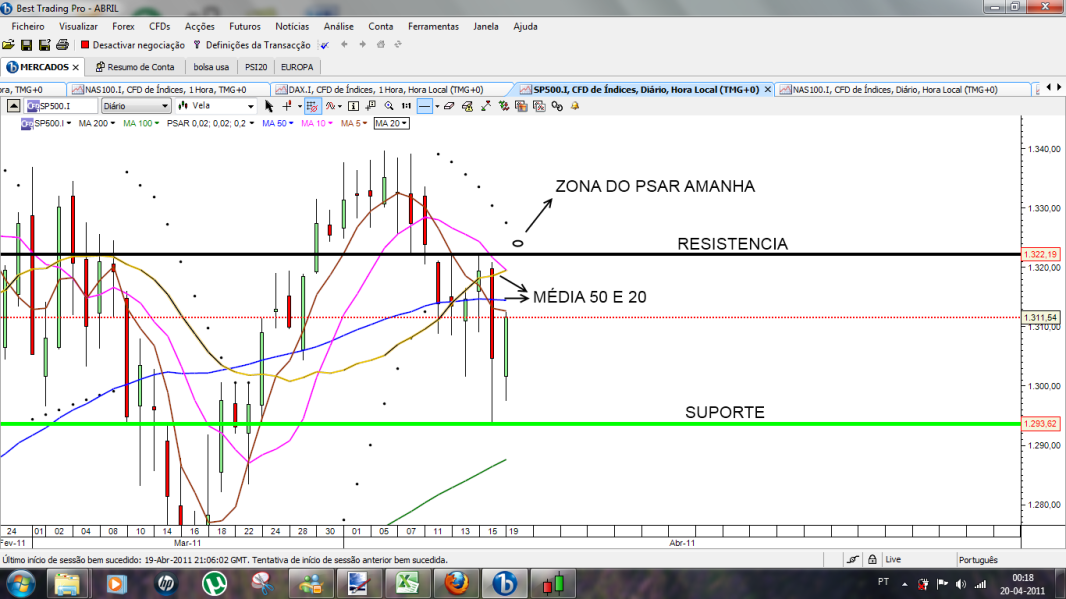1066x599 pixels.
Task: Click the 1:1 scale reset icon
Action: (407, 106)
